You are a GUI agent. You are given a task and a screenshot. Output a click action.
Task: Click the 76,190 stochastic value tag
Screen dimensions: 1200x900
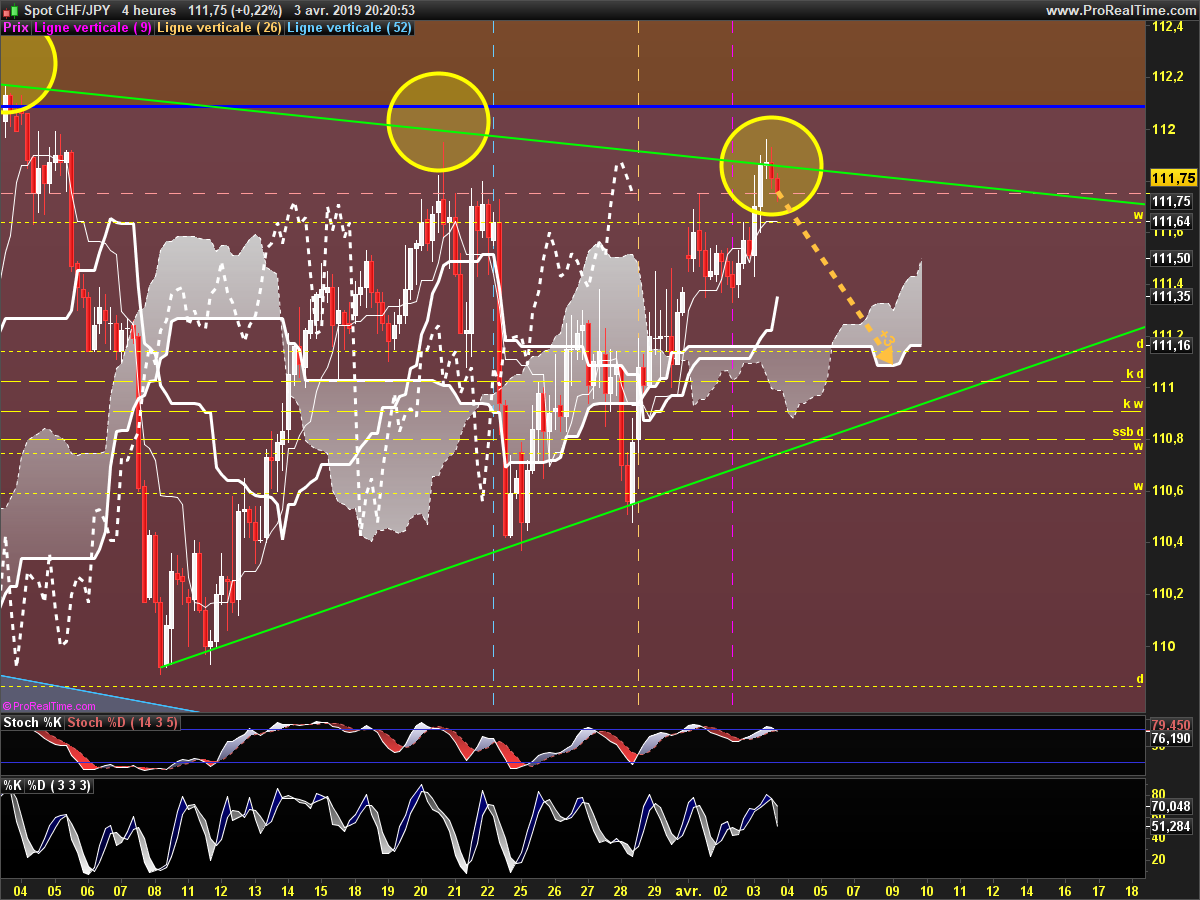tap(1170, 739)
